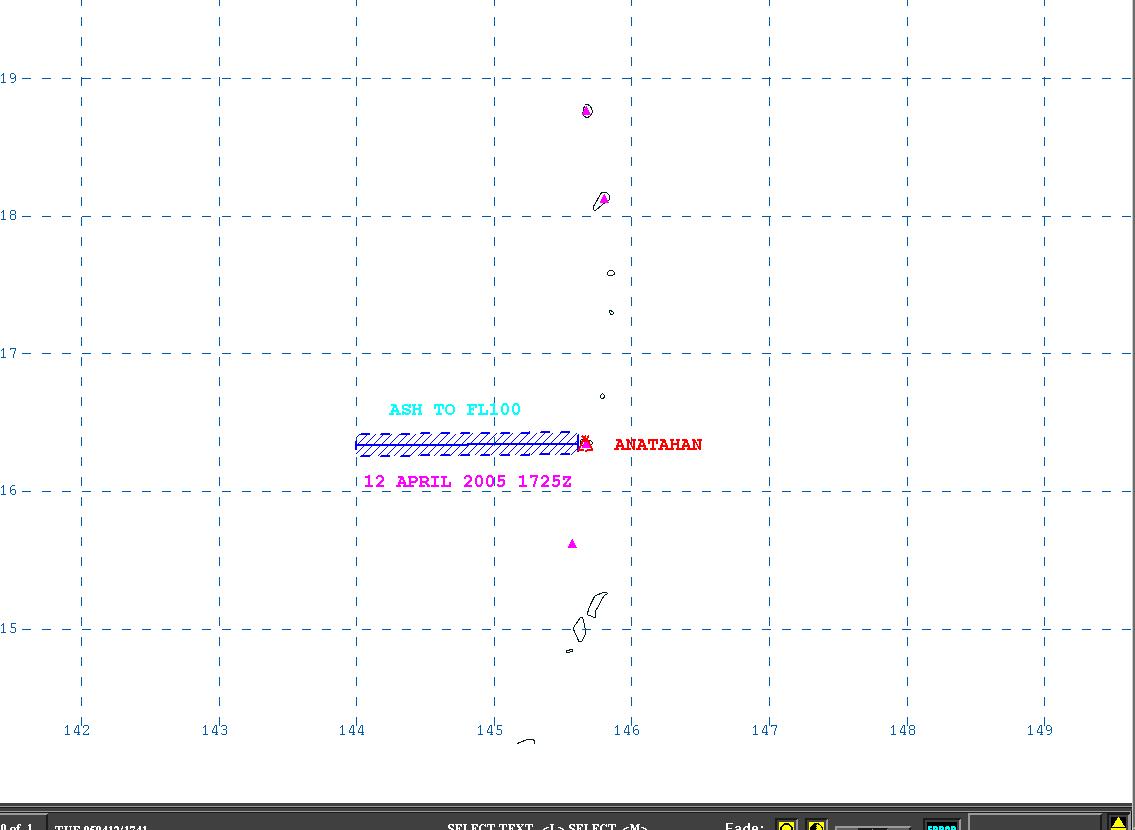Click the longitude label 144

pos(352,730)
